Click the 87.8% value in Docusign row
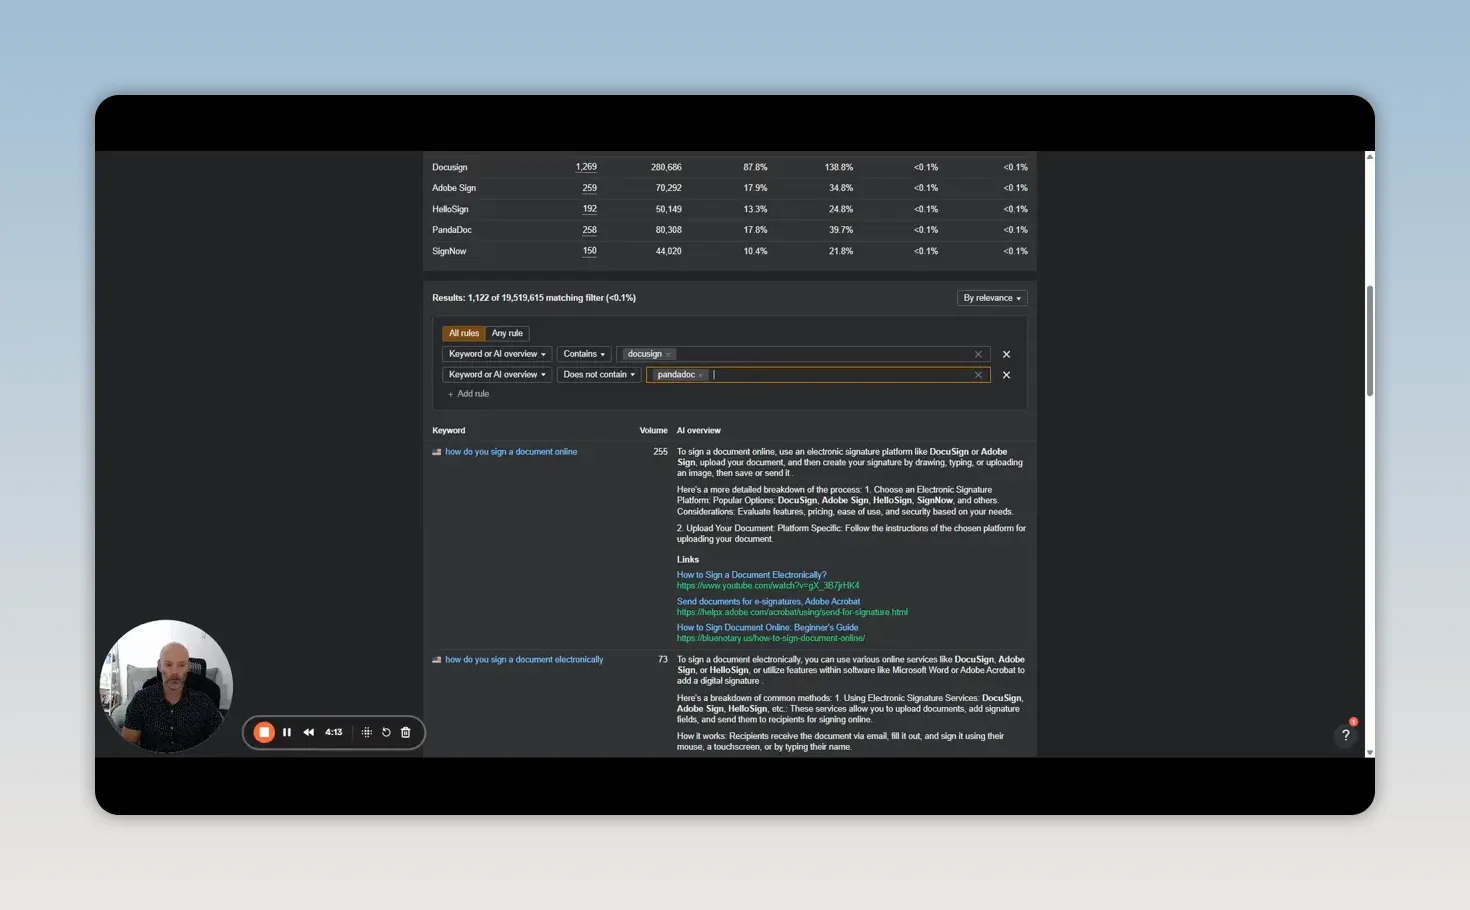Viewport: 1470px width, 910px height. [x=756, y=167]
